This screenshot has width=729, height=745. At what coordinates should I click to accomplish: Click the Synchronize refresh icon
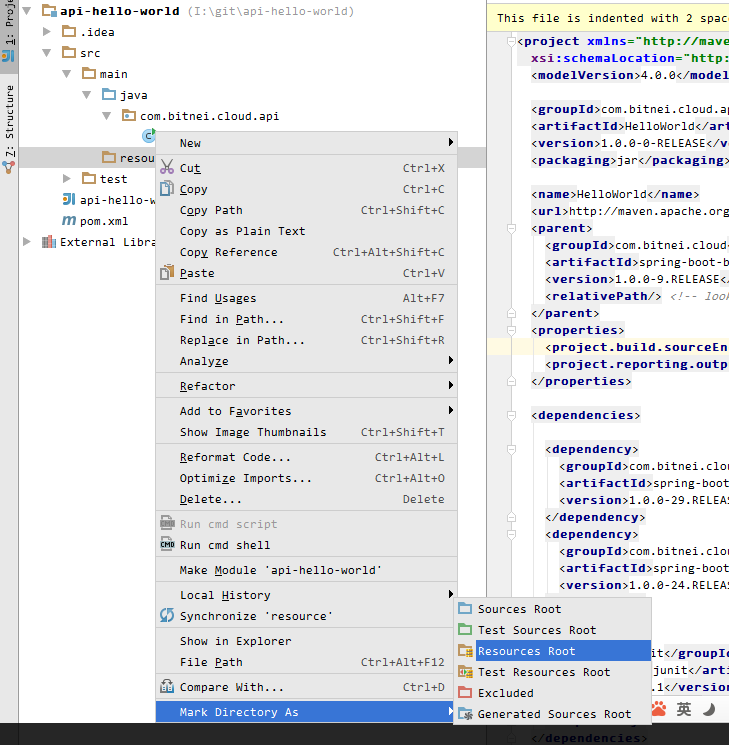167,615
